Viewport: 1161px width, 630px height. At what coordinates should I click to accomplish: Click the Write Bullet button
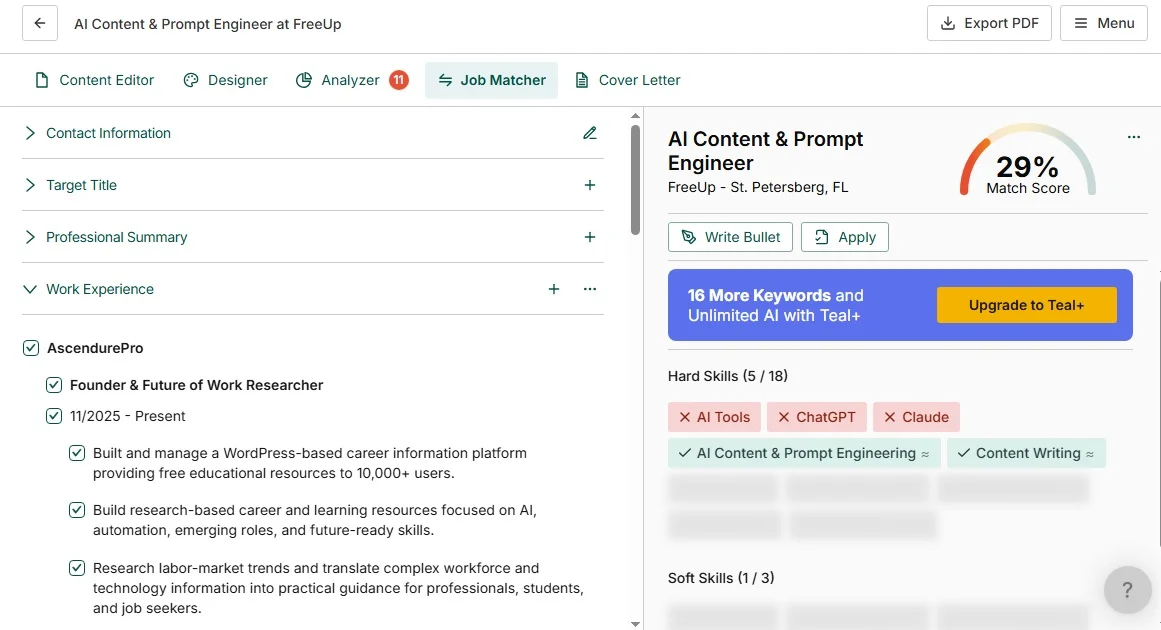(730, 237)
